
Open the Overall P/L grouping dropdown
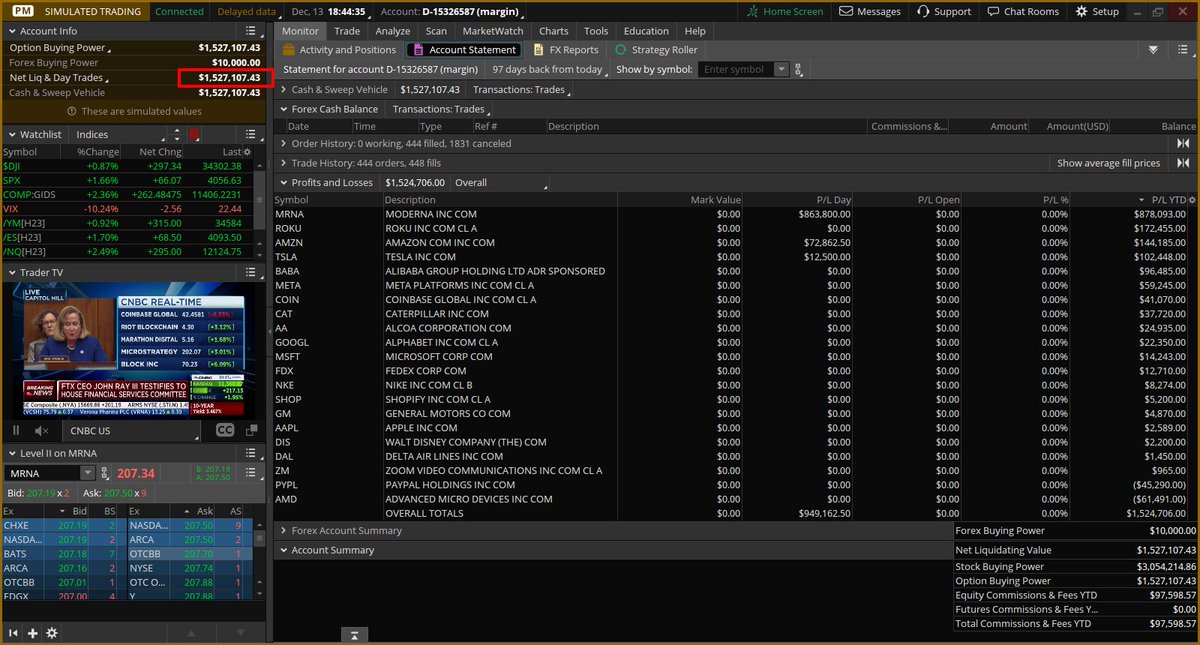500,183
